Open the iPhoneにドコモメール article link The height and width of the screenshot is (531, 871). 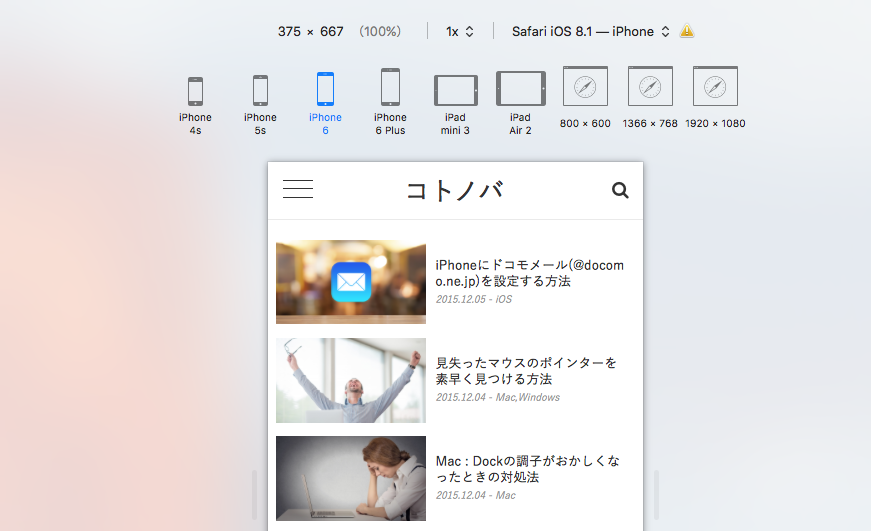[529, 273]
